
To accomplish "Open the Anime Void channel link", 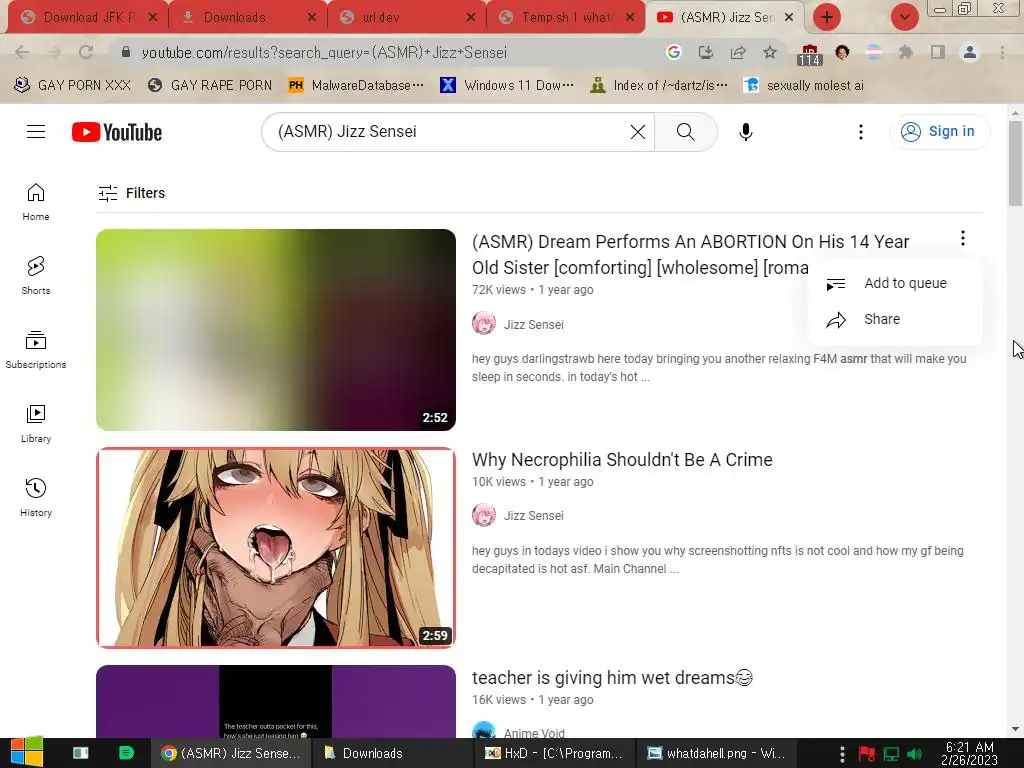I will (534, 733).
